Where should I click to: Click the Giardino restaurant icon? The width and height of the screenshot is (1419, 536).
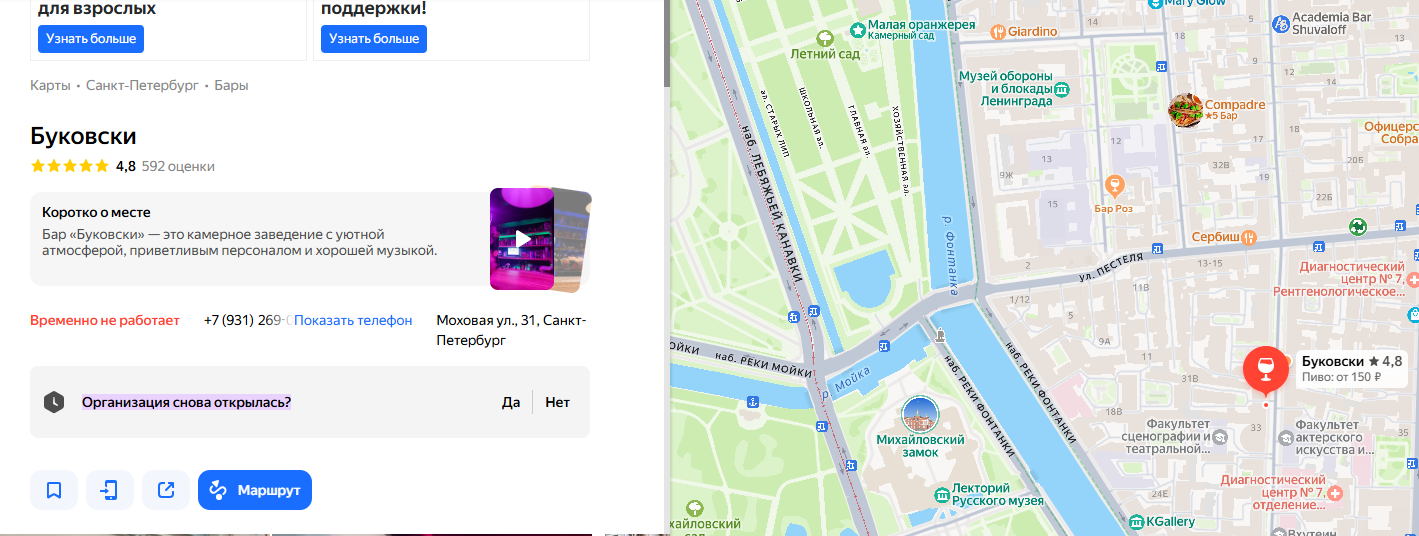coord(997,31)
